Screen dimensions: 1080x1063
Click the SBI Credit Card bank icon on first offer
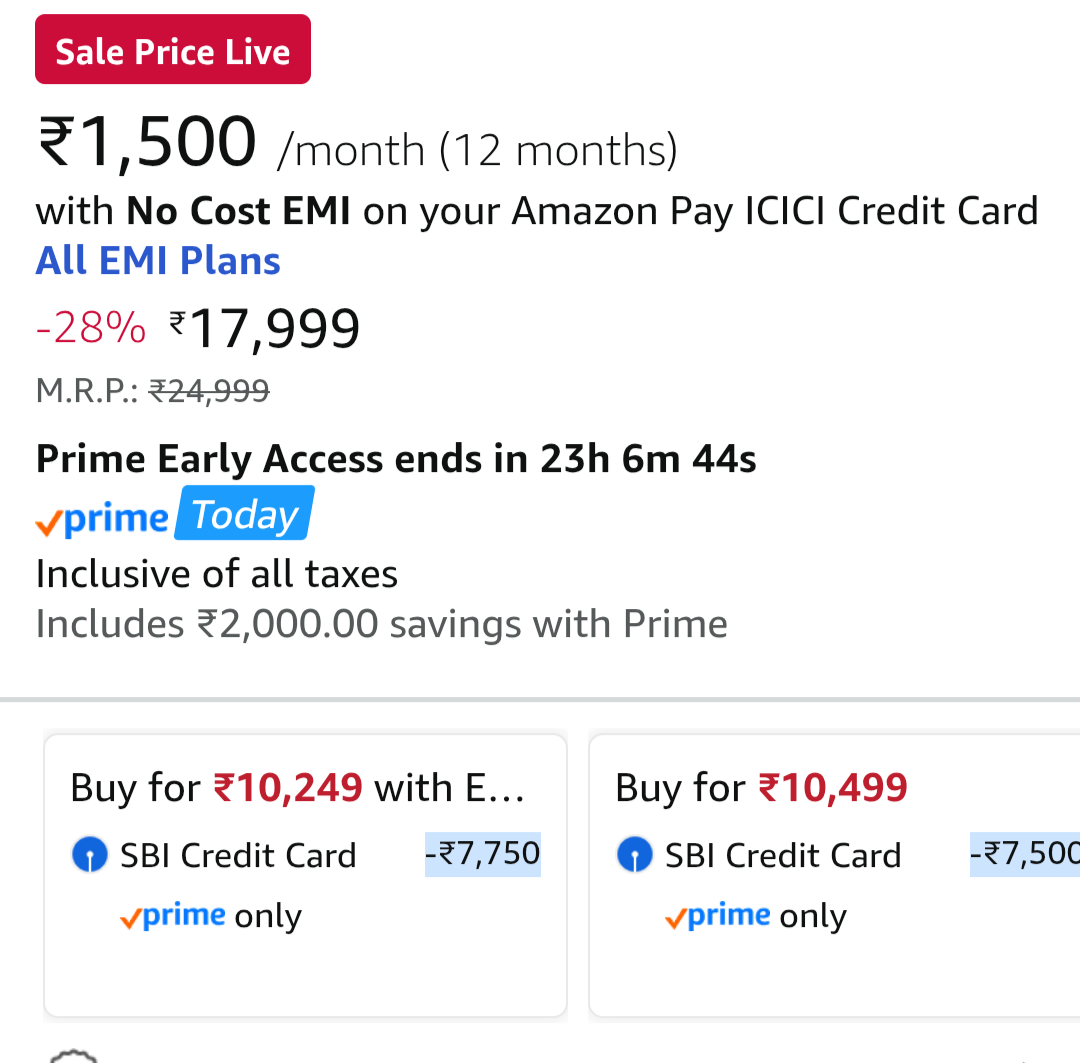tap(89, 855)
